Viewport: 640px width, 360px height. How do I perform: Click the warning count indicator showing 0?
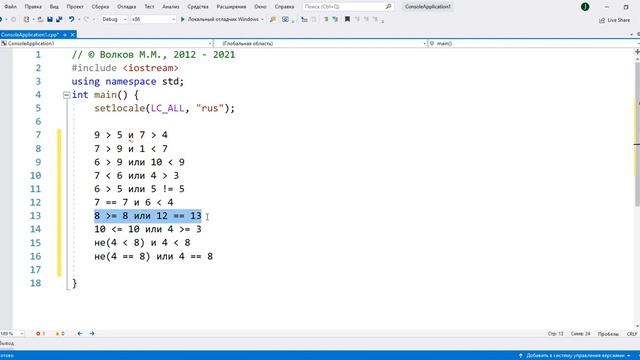pos(60,333)
